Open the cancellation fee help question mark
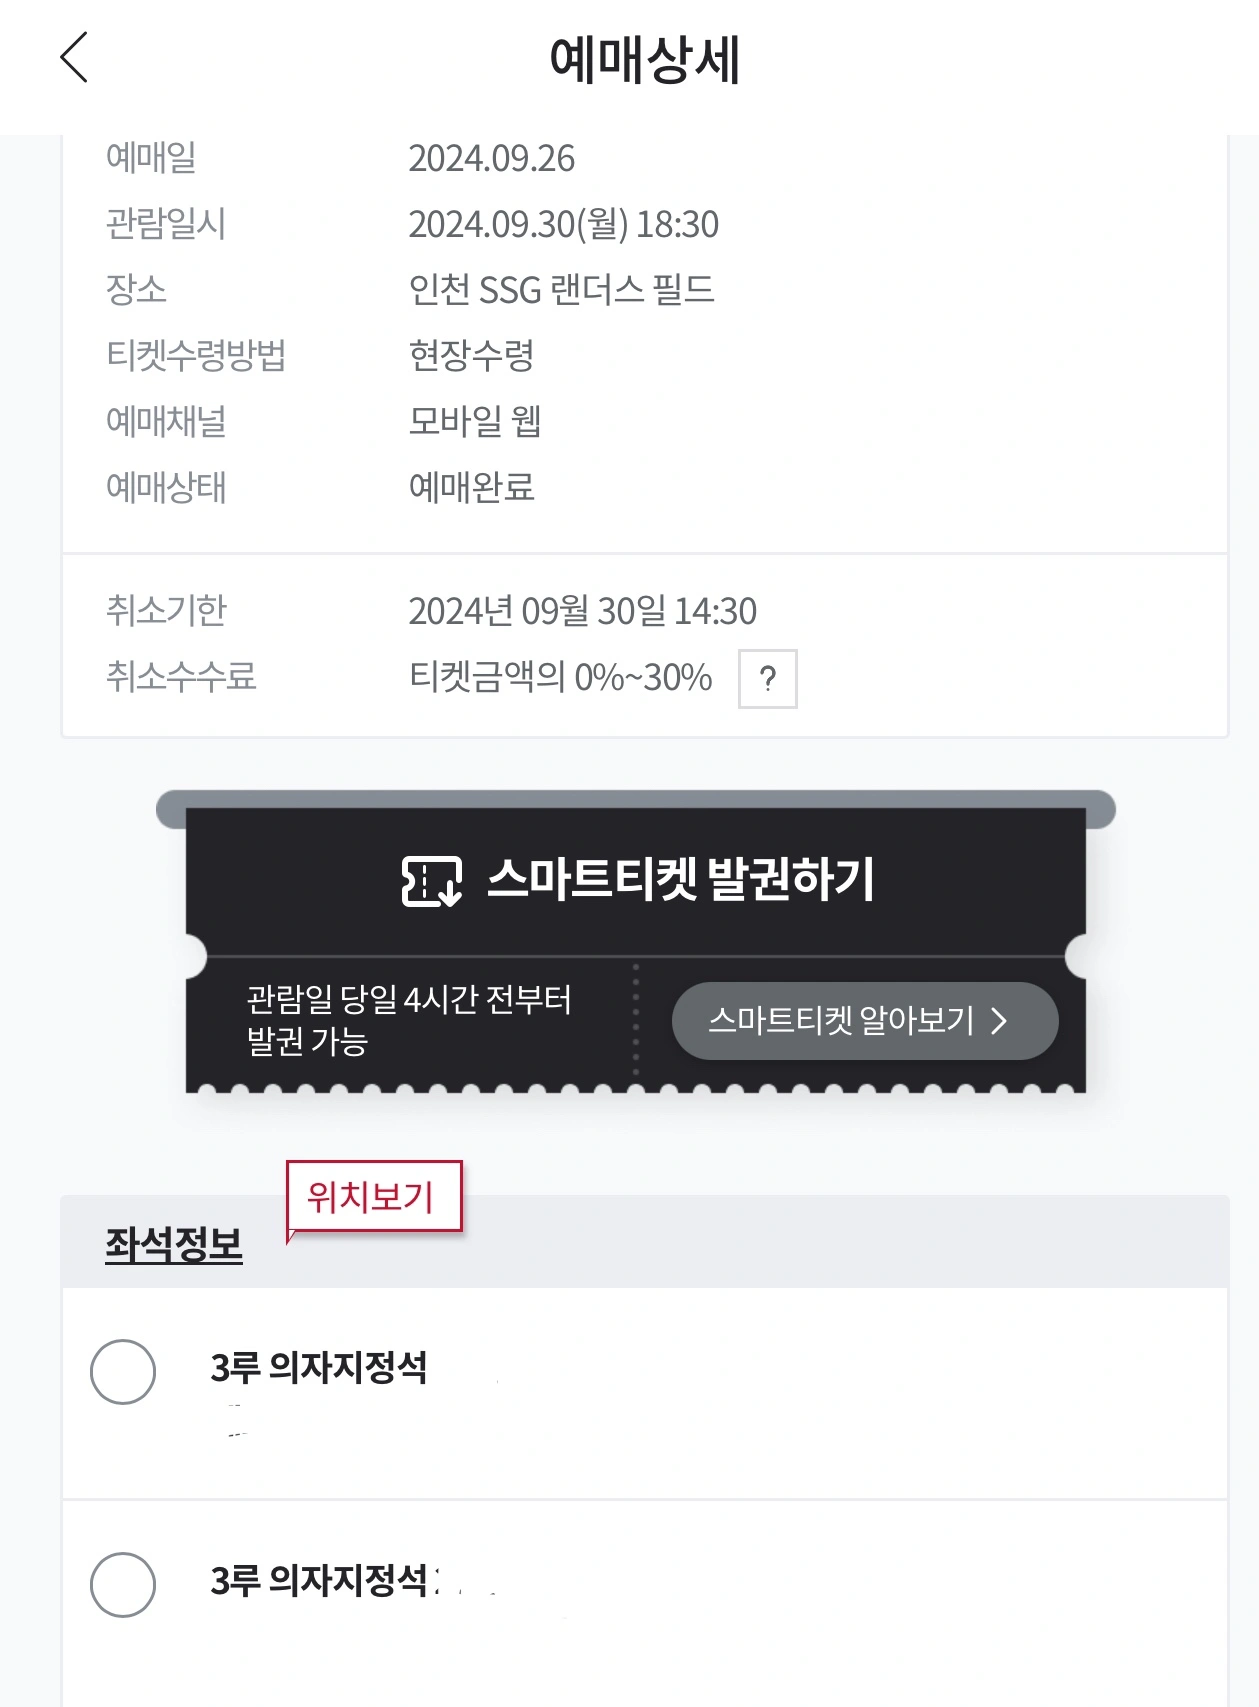The height and width of the screenshot is (1707, 1259). [x=767, y=679]
